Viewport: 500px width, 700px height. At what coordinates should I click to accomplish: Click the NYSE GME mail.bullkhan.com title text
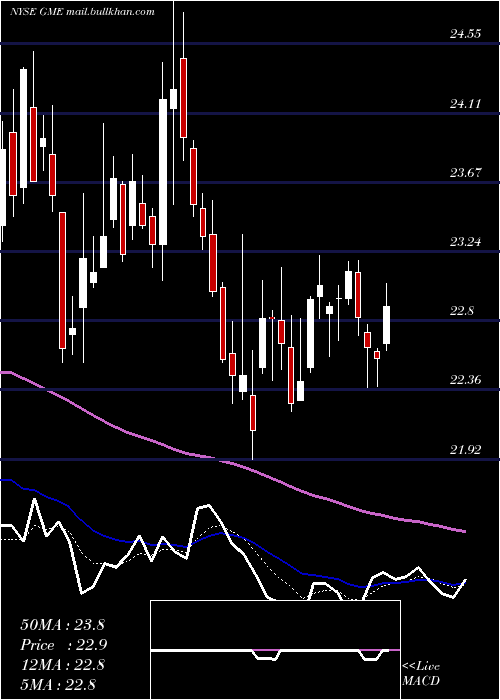82,12
